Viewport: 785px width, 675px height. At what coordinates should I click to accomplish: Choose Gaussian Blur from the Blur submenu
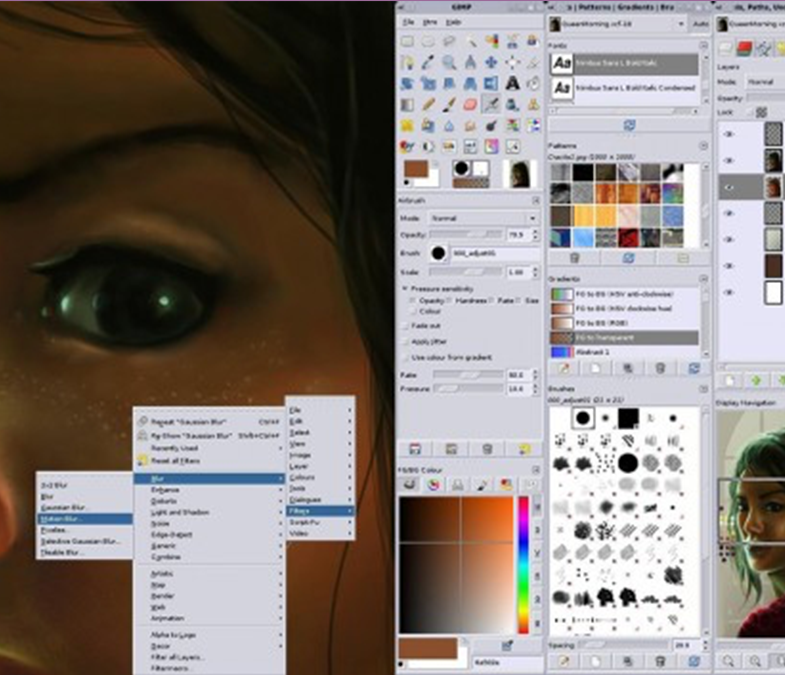[84, 508]
